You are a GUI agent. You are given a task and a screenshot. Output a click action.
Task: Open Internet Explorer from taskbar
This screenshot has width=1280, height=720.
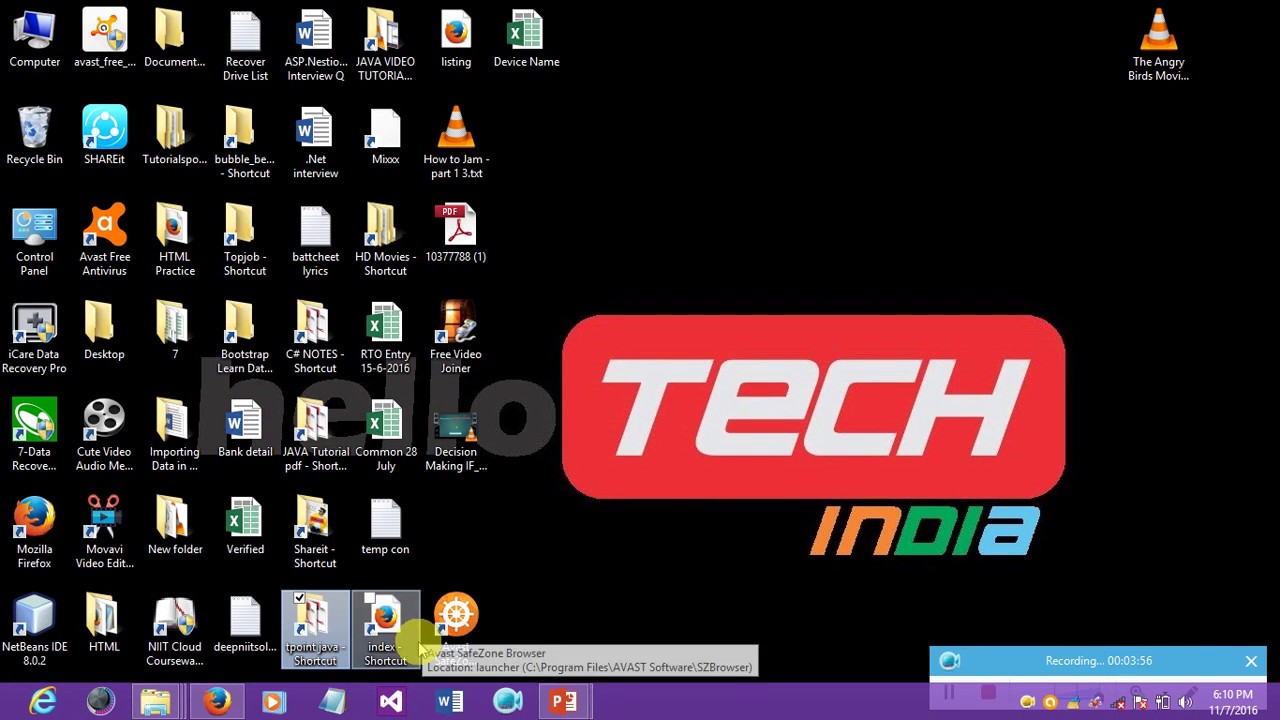pyautogui.click(x=43, y=702)
